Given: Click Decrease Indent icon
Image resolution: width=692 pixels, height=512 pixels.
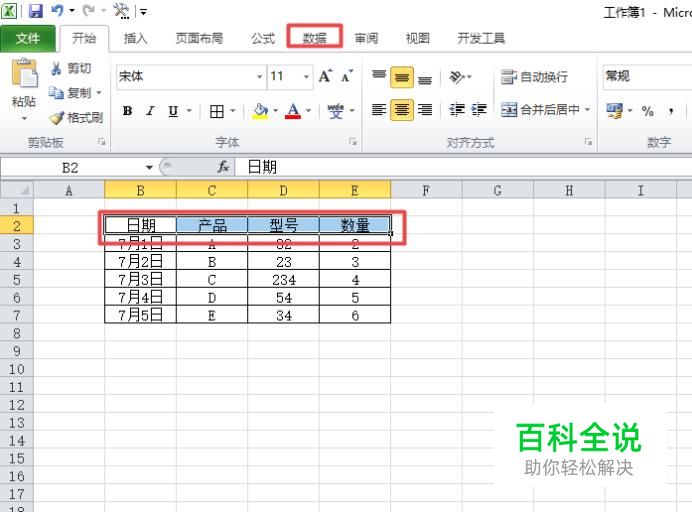Looking at the screenshot, I should 457,109.
